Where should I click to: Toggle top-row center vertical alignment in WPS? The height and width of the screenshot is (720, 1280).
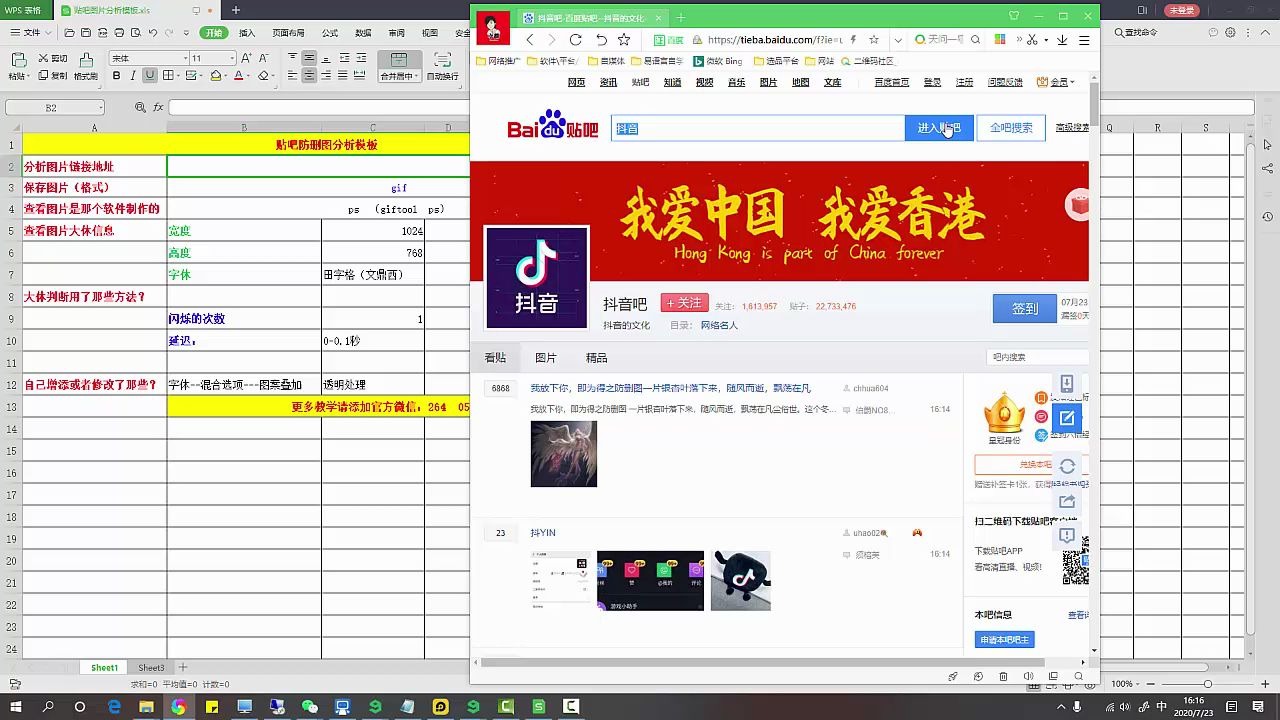(310, 59)
